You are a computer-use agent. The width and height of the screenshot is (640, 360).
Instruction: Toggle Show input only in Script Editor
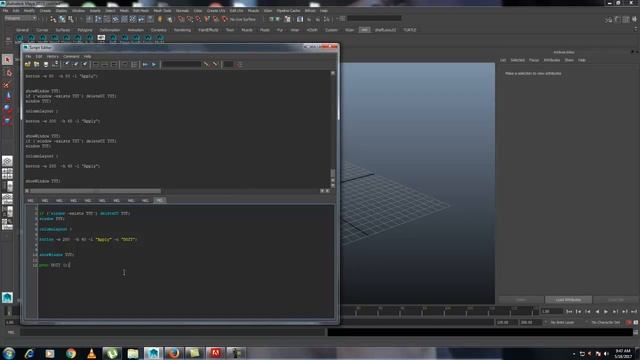[105, 64]
